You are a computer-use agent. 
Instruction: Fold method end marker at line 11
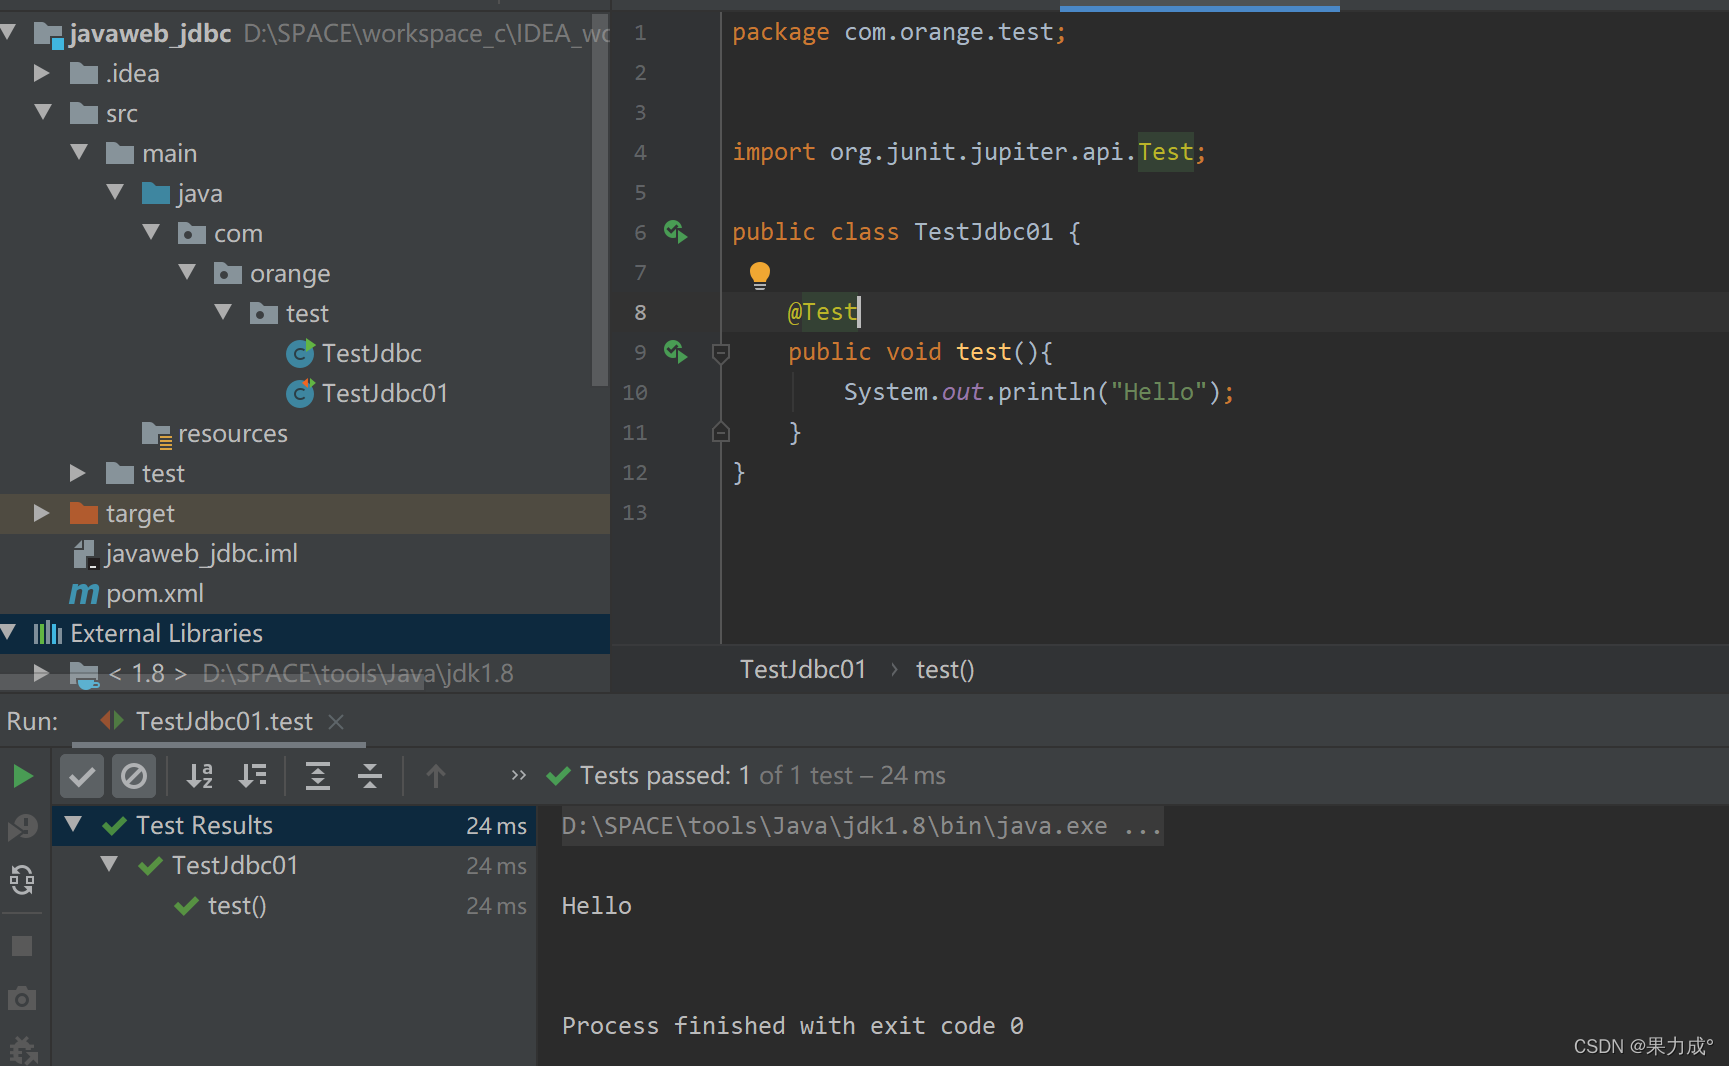tap(721, 432)
